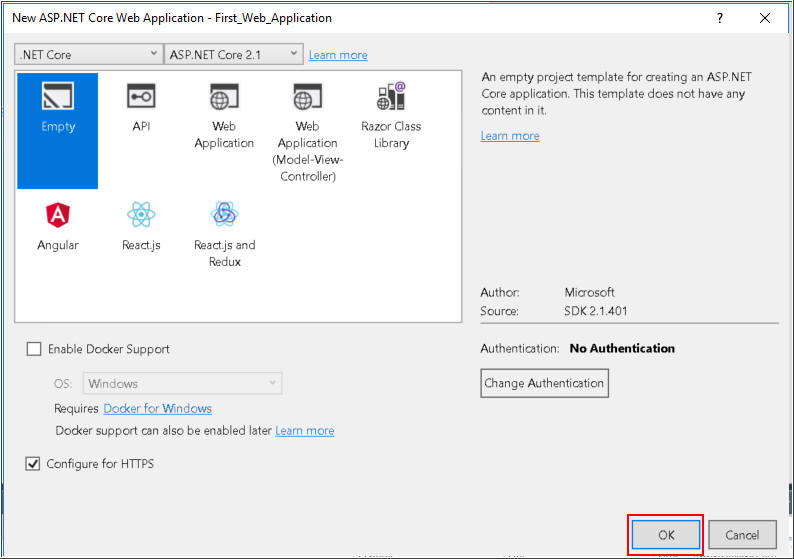Viewport: 794px width, 559px height.
Task: Open Learn more link about Docker support
Action: click(305, 430)
